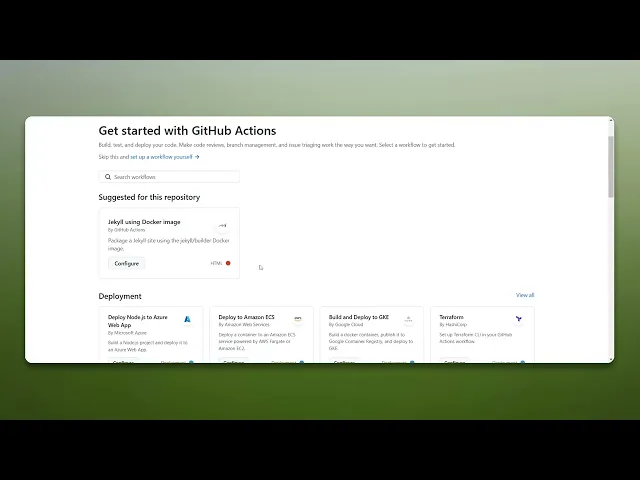640x480 pixels.
Task: Click the Amazon Web Services logo icon
Action: [298, 319]
